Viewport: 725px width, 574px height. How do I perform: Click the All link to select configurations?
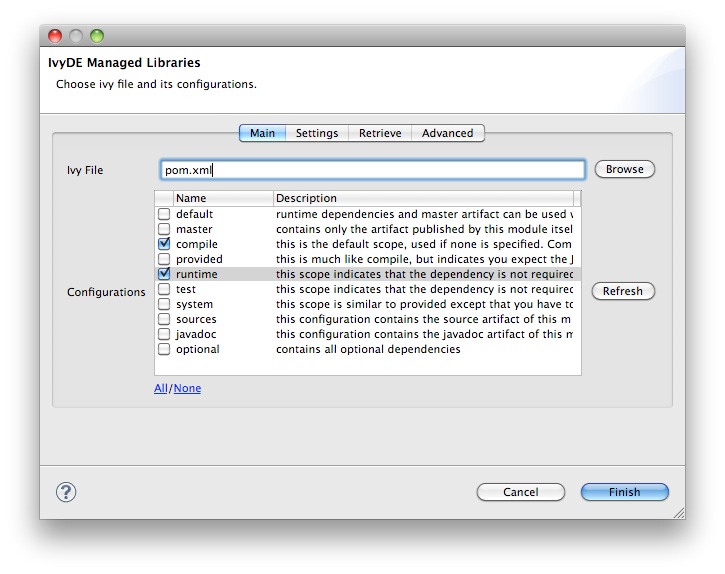pos(160,388)
